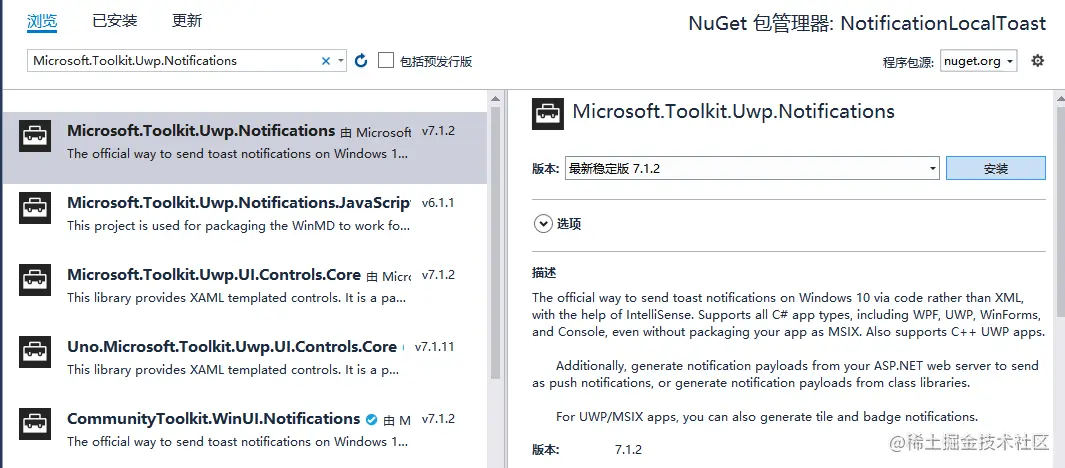Select Microsoft.Toolkit.Uwp.Notifications.JavaScript package row
This screenshot has width=1065, height=468.
coord(245,220)
